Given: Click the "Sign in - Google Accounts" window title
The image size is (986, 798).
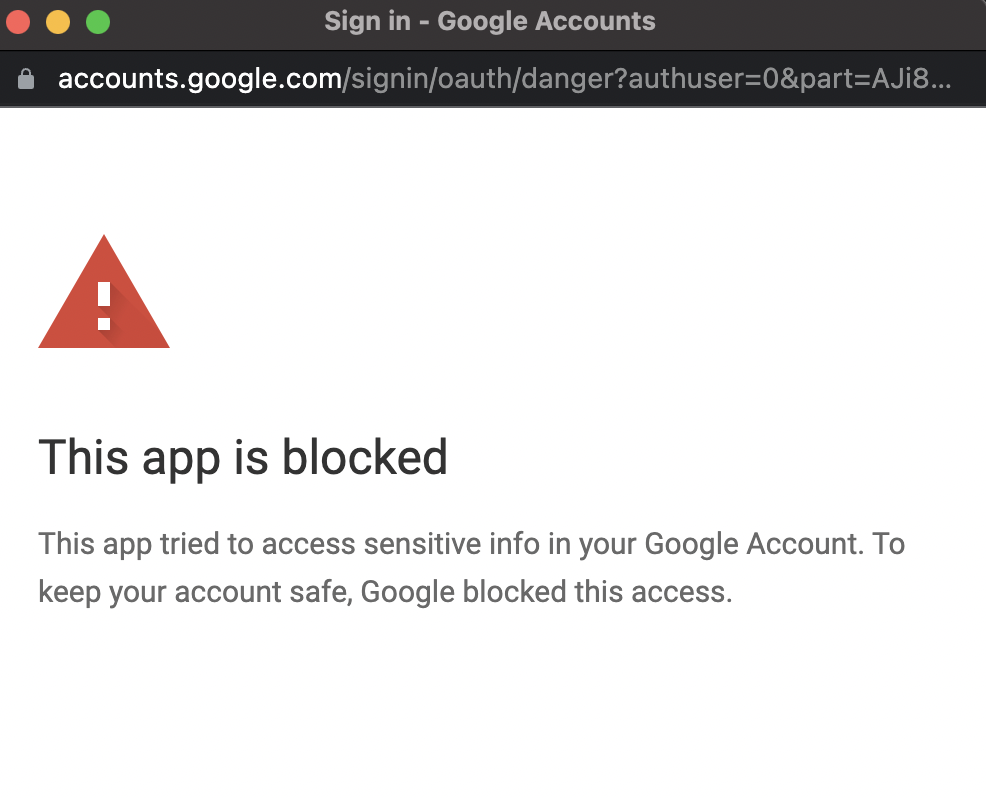Looking at the screenshot, I should click(x=490, y=21).
